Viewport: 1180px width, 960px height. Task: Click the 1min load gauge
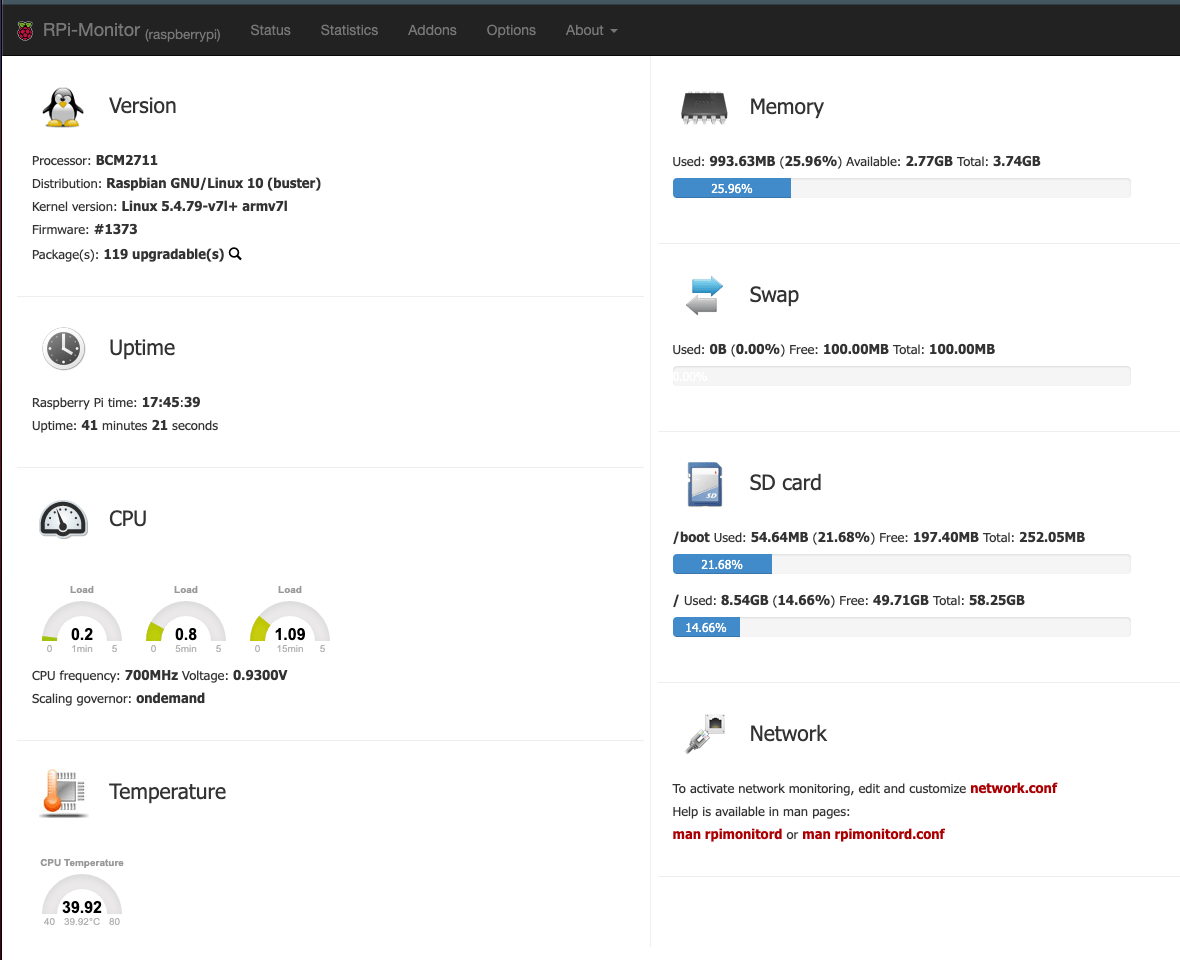82,621
